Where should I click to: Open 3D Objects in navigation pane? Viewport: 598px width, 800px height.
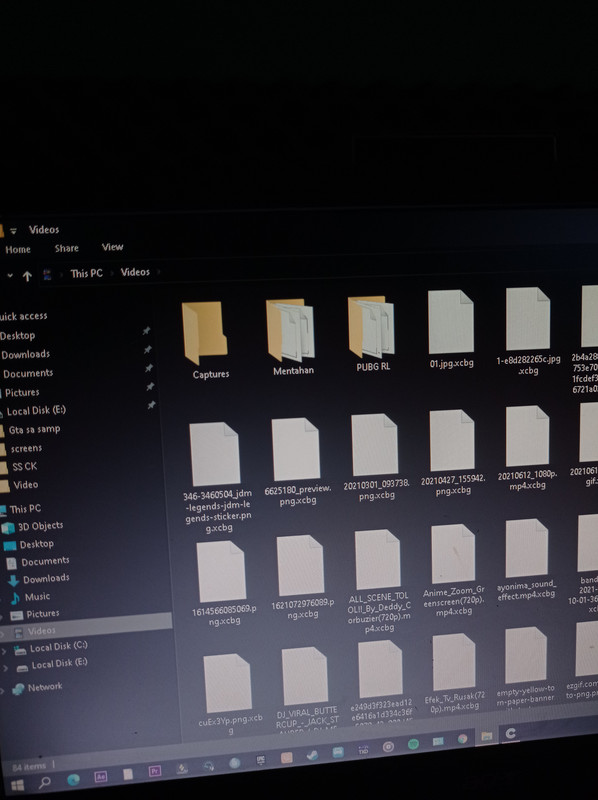click(40, 526)
